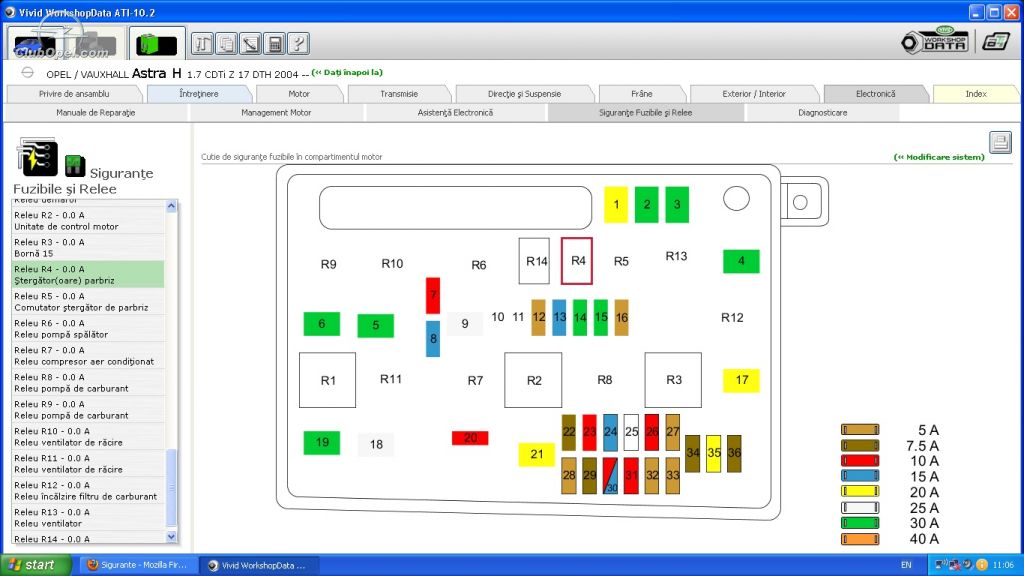Click relay R1 box in diagram
The width and height of the screenshot is (1024, 576).
point(328,380)
